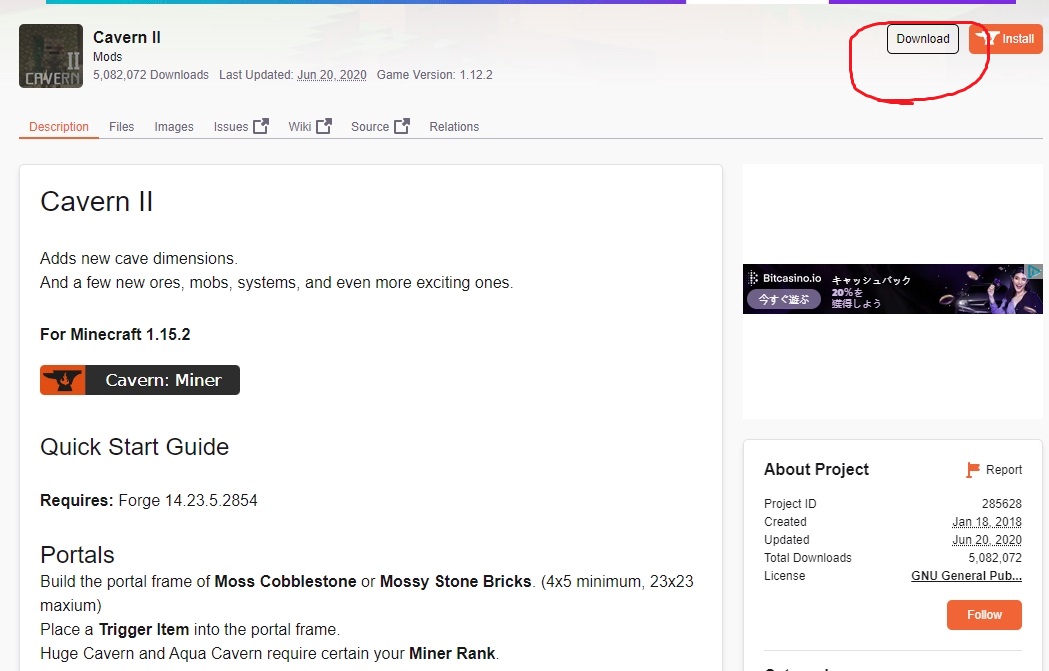Click the Download button
Image resolution: width=1049 pixels, height=671 pixels.
point(923,39)
